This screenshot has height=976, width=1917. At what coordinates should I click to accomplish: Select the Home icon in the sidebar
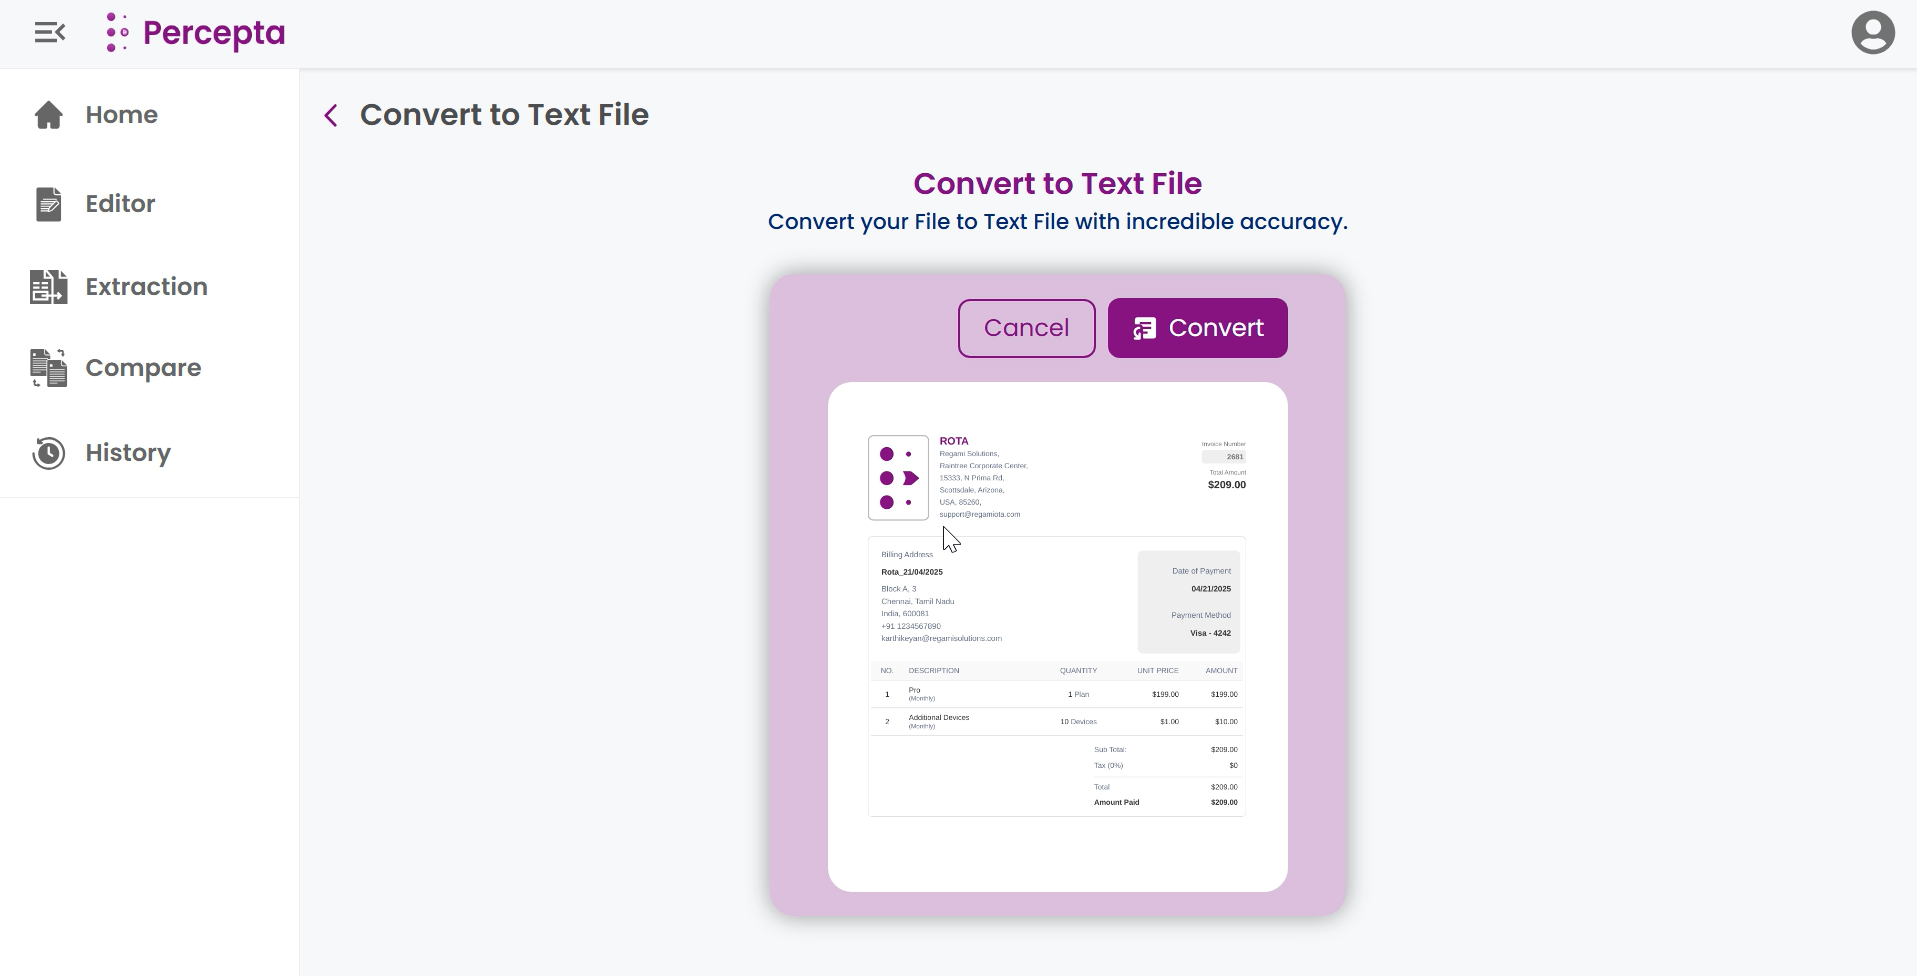[x=47, y=114]
